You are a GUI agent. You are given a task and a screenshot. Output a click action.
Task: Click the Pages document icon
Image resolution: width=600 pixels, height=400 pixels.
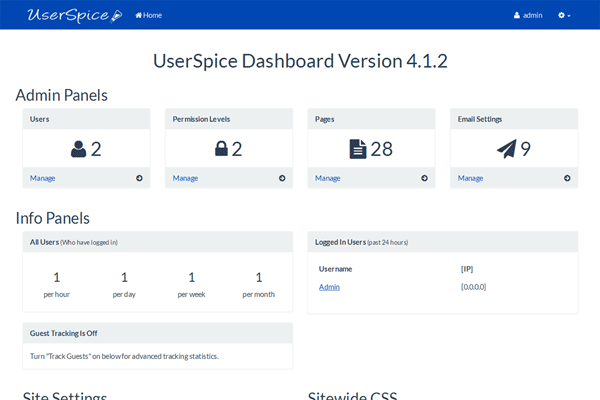click(358, 149)
